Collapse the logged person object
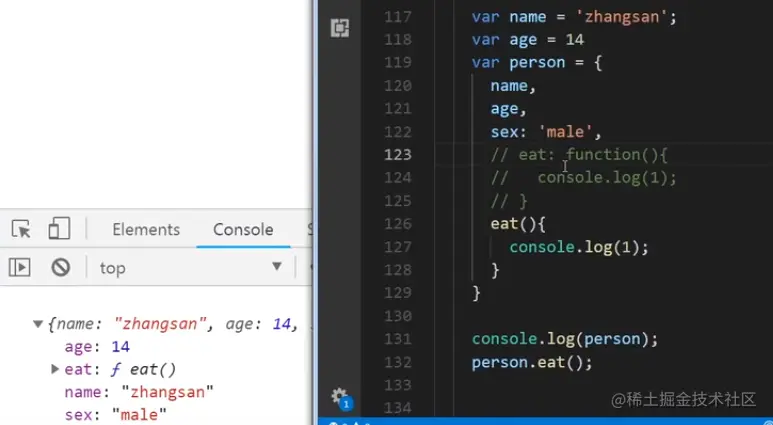 point(38,324)
